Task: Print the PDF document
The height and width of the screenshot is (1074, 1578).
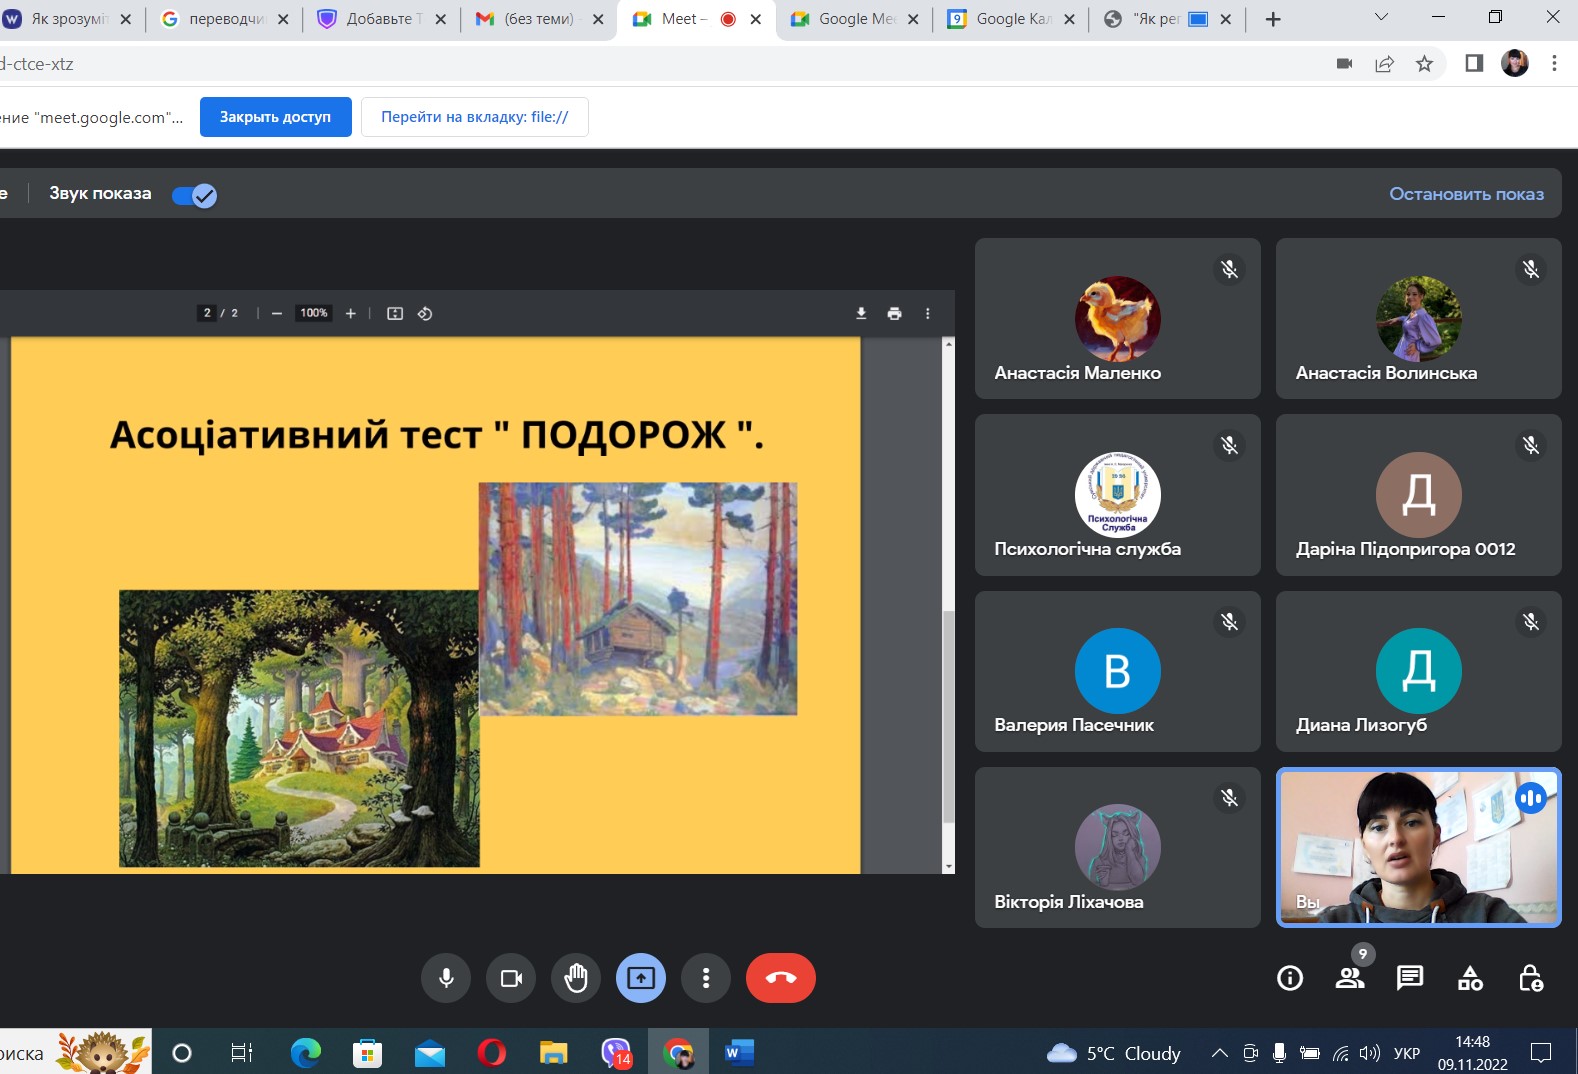Action: coord(894,314)
